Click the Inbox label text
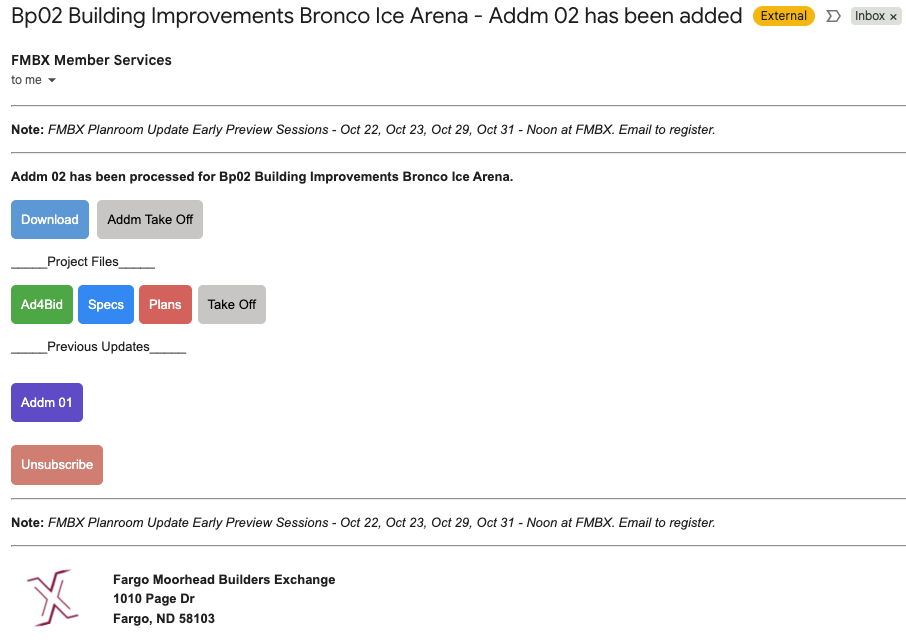The width and height of the screenshot is (906, 642). [x=869, y=16]
